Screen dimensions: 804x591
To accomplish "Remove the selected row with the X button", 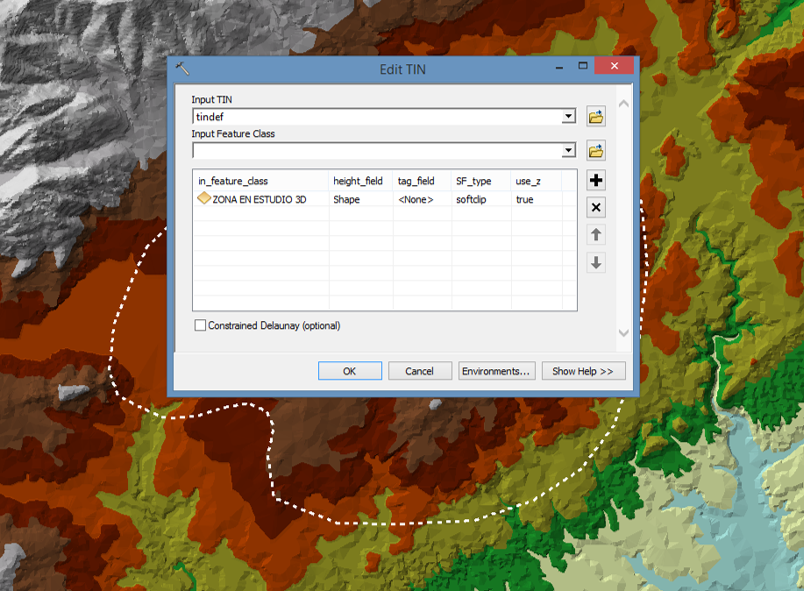I will click(596, 208).
